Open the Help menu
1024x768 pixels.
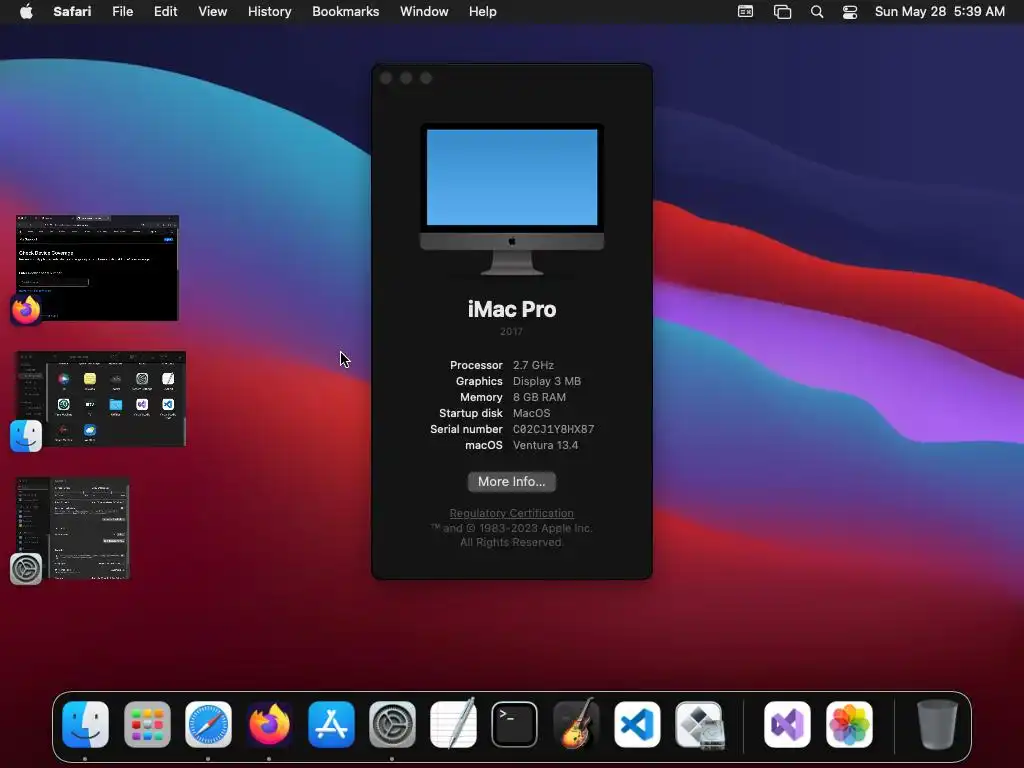pos(483,12)
